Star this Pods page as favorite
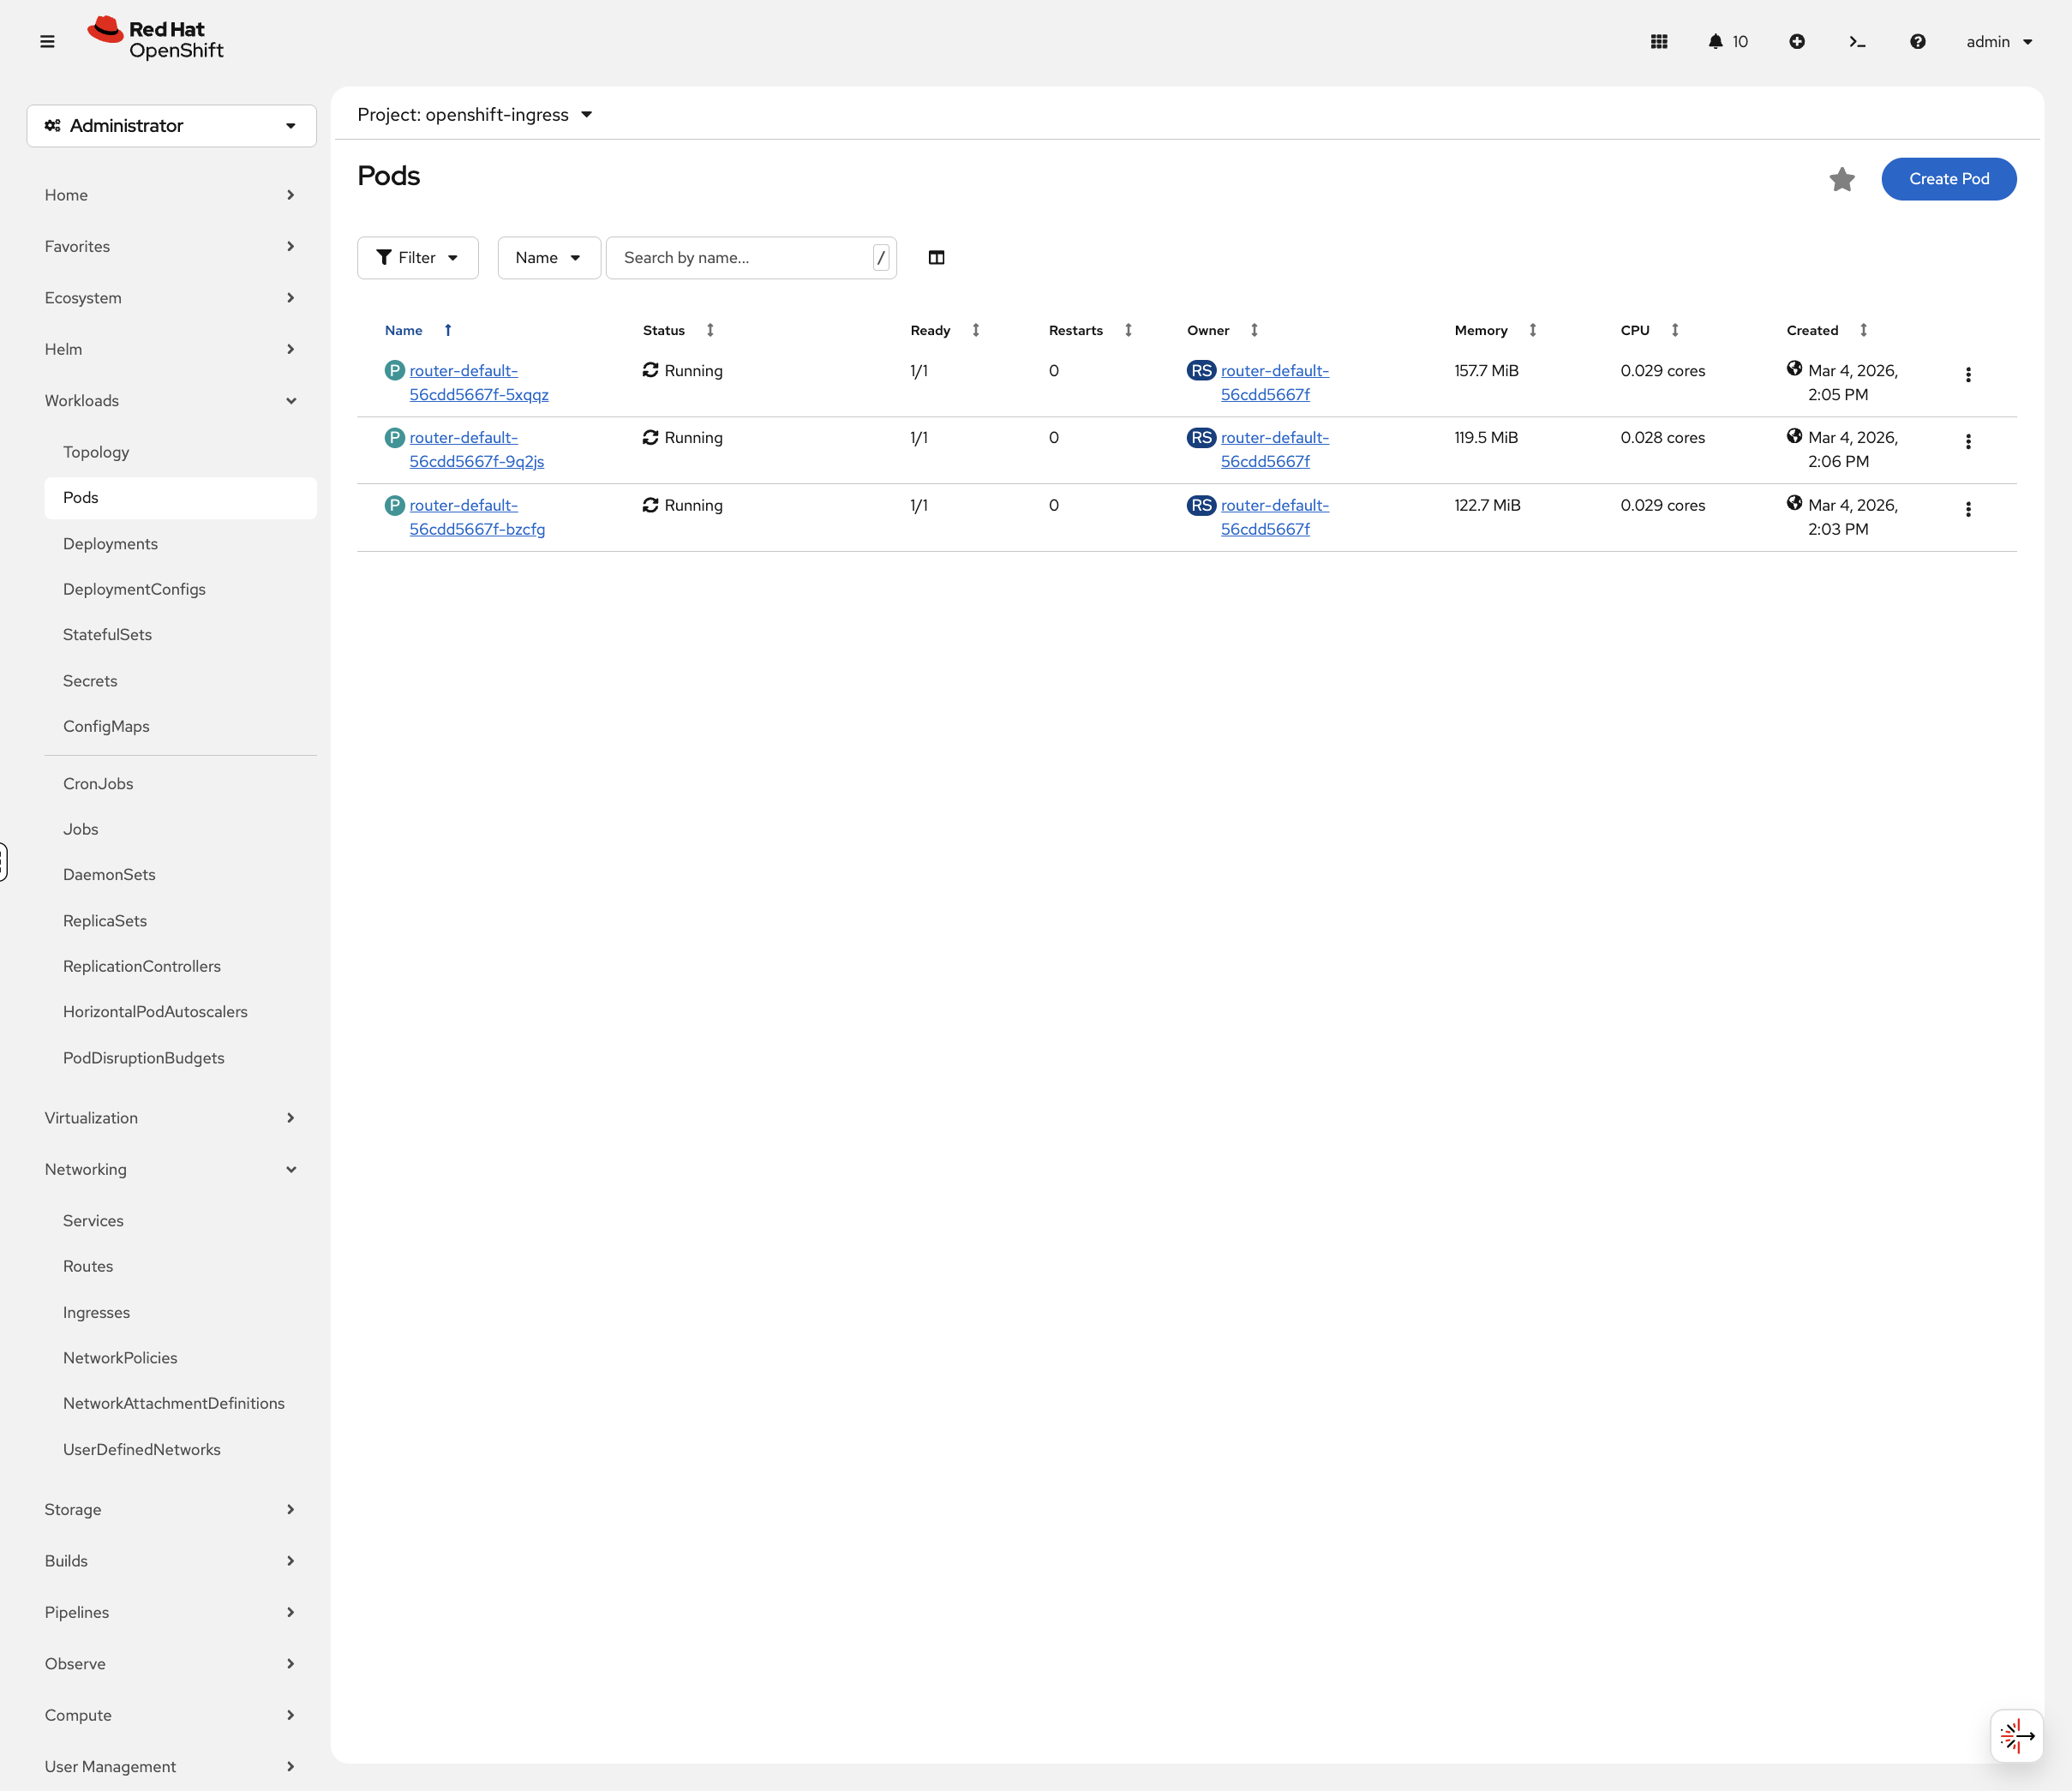This screenshot has width=2072, height=1791. point(1842,179)
